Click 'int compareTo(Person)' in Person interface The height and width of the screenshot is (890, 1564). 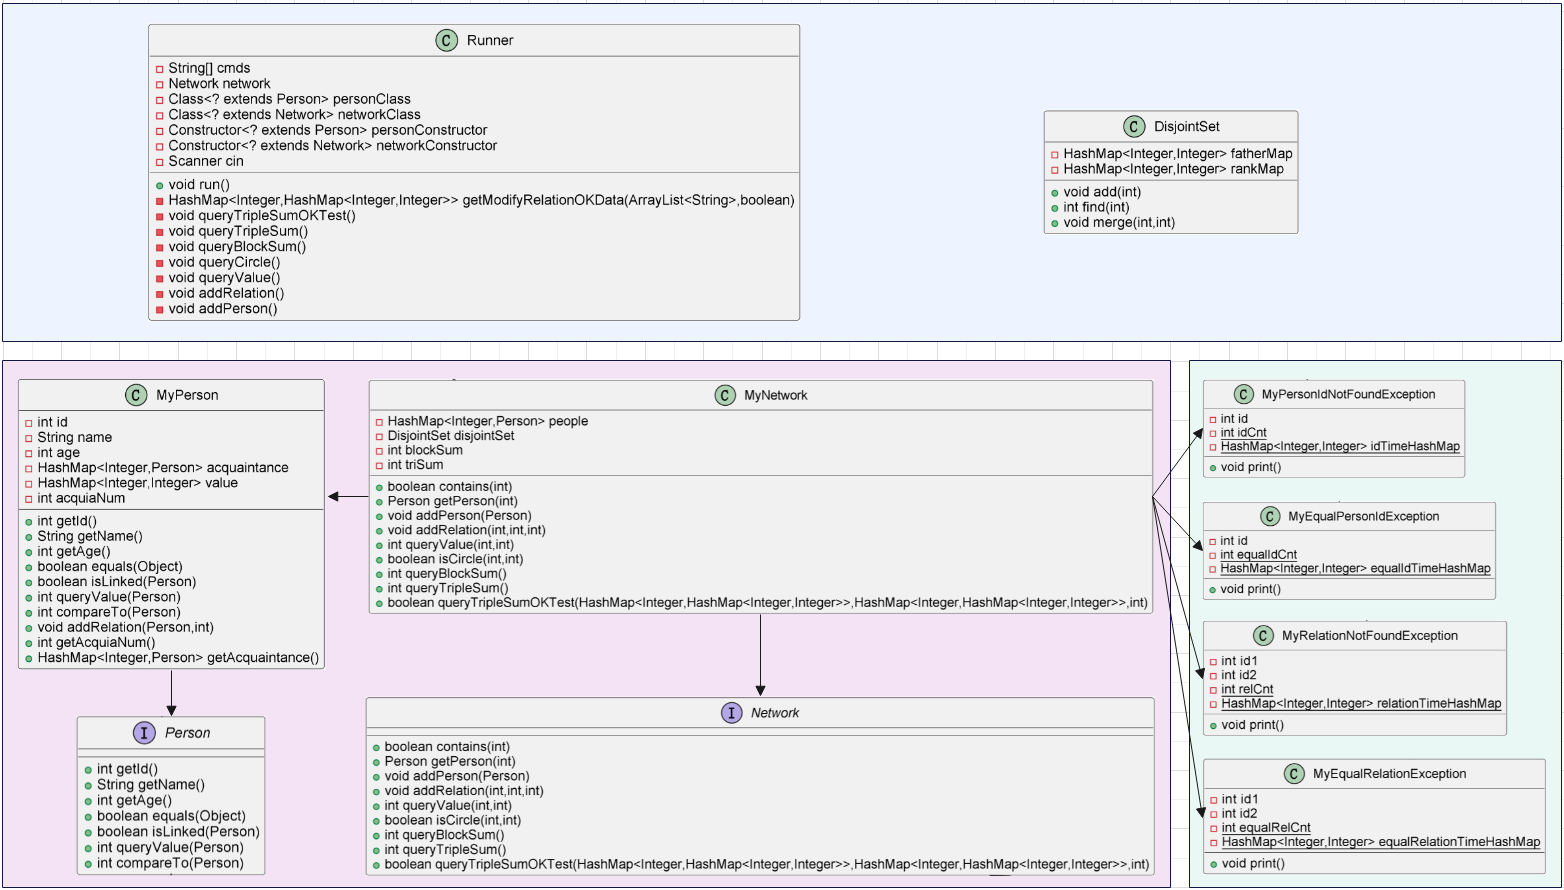pos(170,863)
